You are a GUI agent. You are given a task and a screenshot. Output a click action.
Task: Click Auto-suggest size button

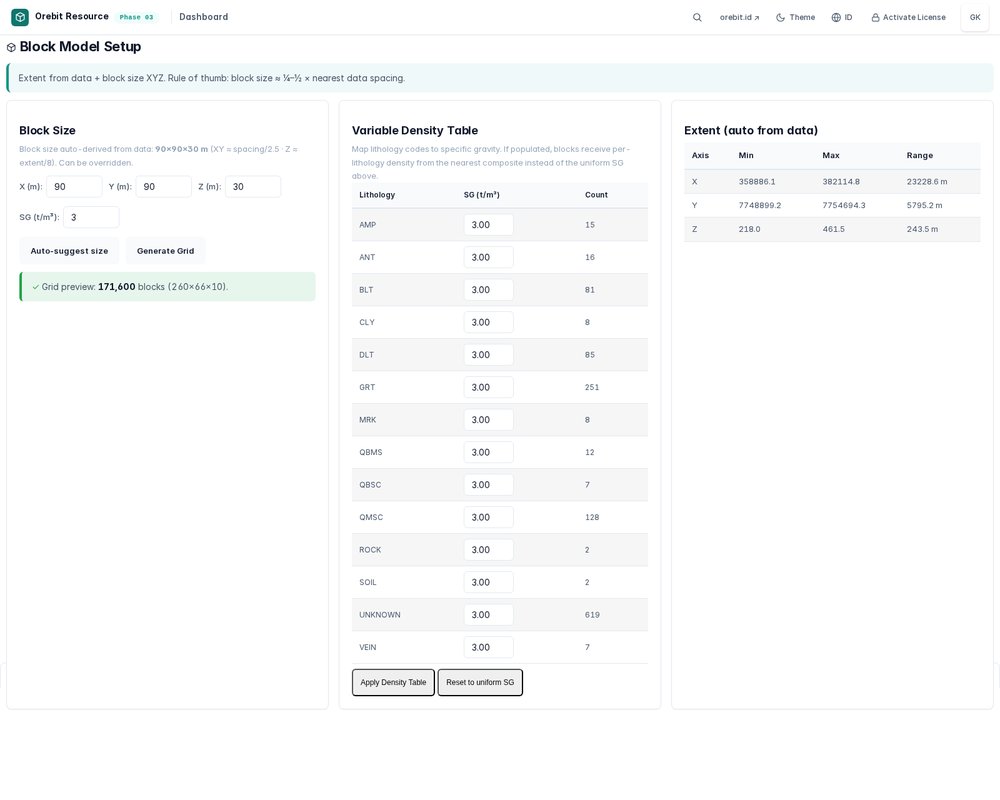click(x=69, y=251)
